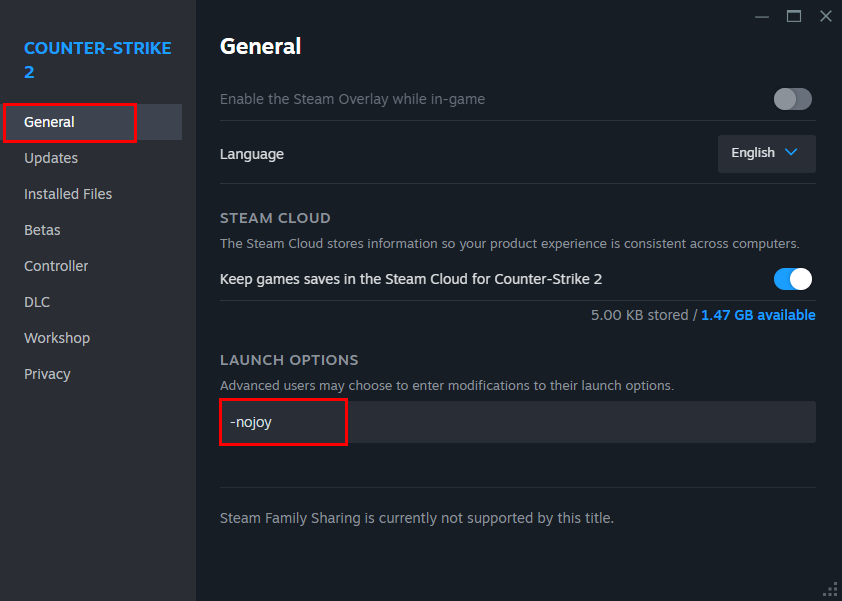Switch to the Privacy section
842x601 pixels.
47,374
